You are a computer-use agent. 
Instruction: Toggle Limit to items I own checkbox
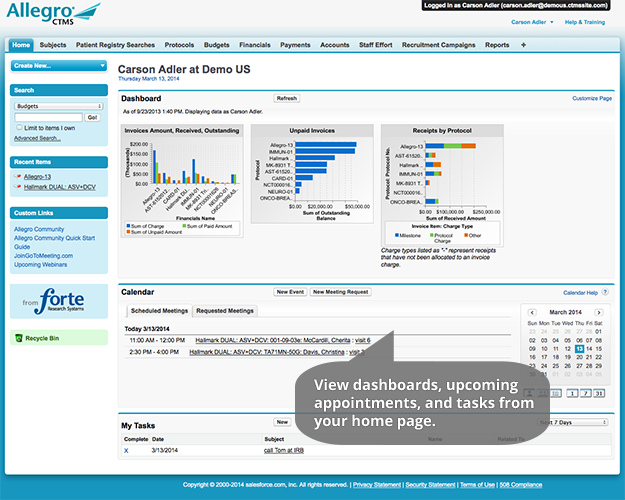pos(19,127)
